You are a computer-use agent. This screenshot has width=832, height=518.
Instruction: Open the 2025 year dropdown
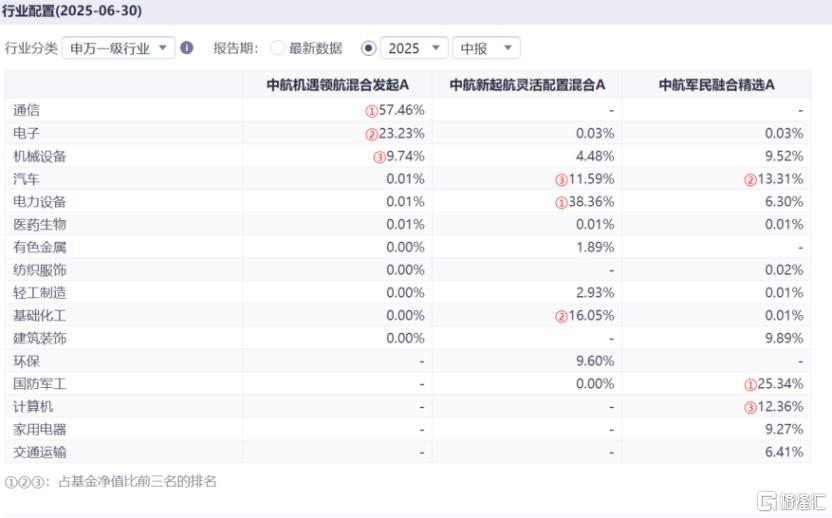[414, 48]
